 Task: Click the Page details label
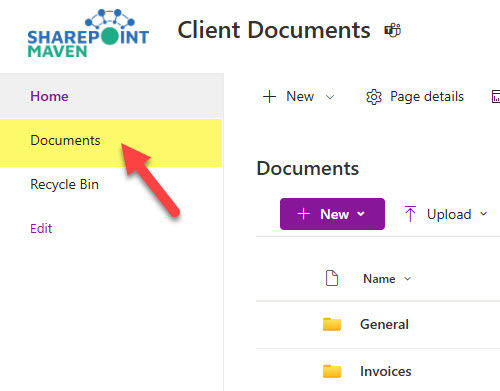coord(427,97)
